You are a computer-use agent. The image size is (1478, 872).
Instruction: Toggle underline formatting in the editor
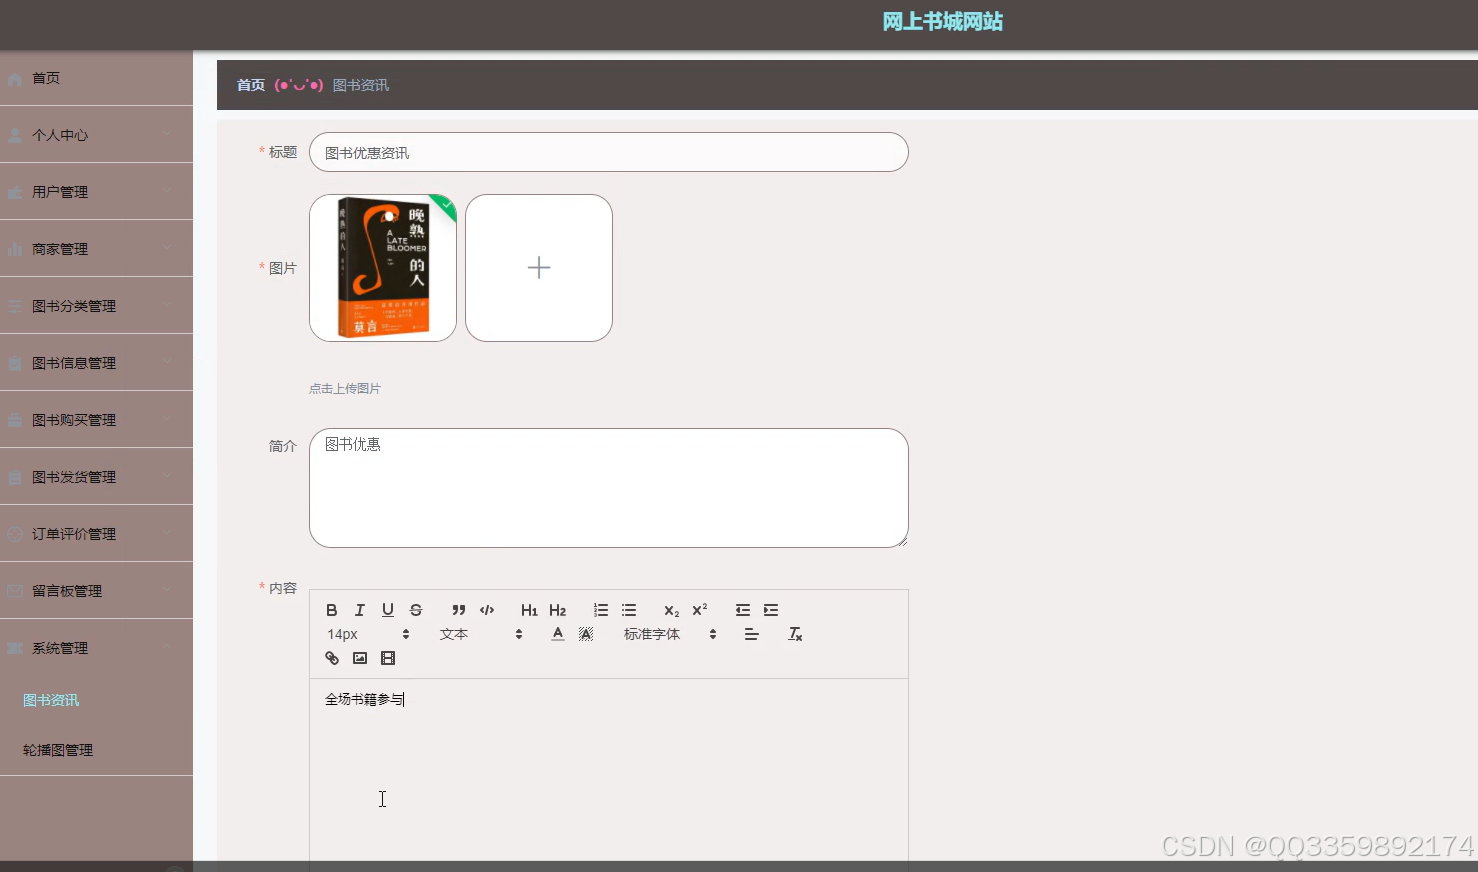388,610
